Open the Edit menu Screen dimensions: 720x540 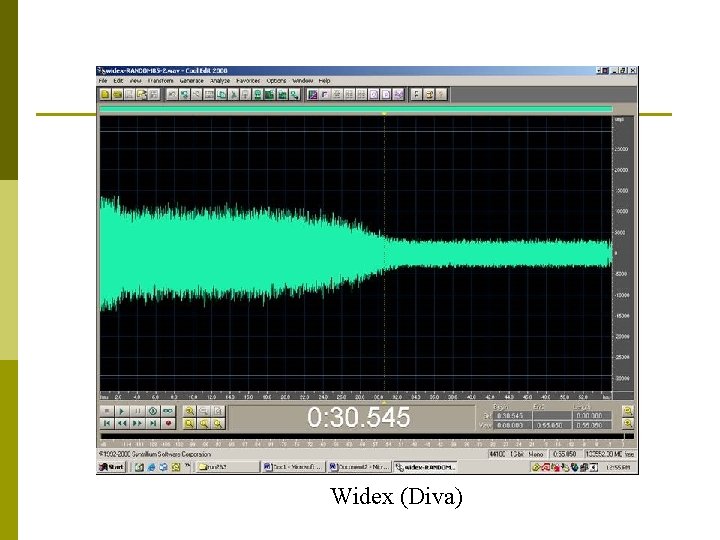click(x=118, y=80)
